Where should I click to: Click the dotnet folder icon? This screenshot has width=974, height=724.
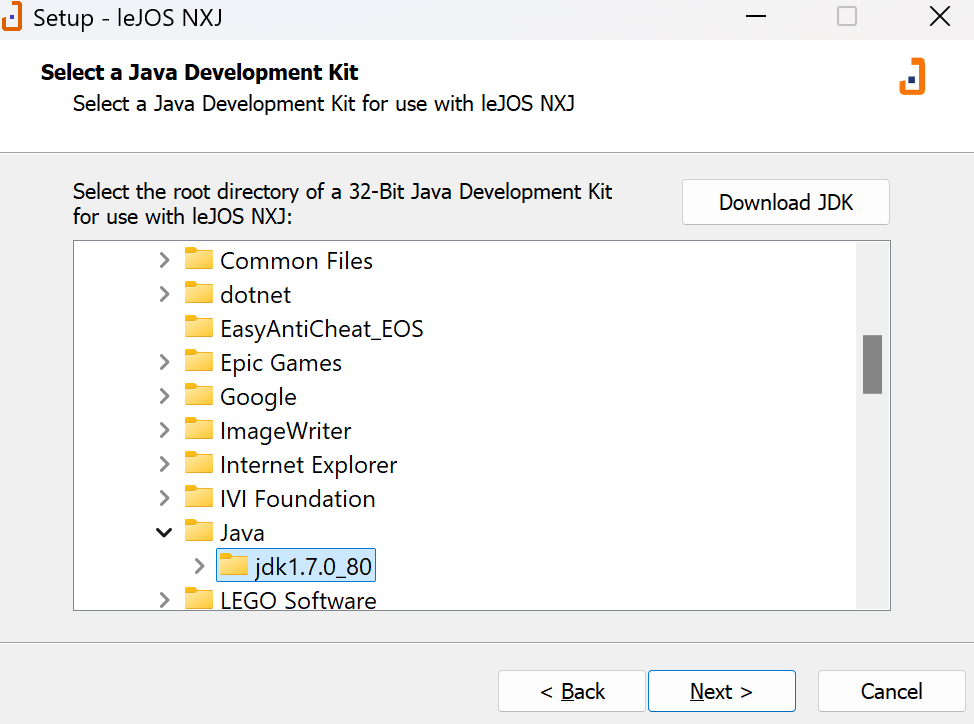[x=199, y=293]
